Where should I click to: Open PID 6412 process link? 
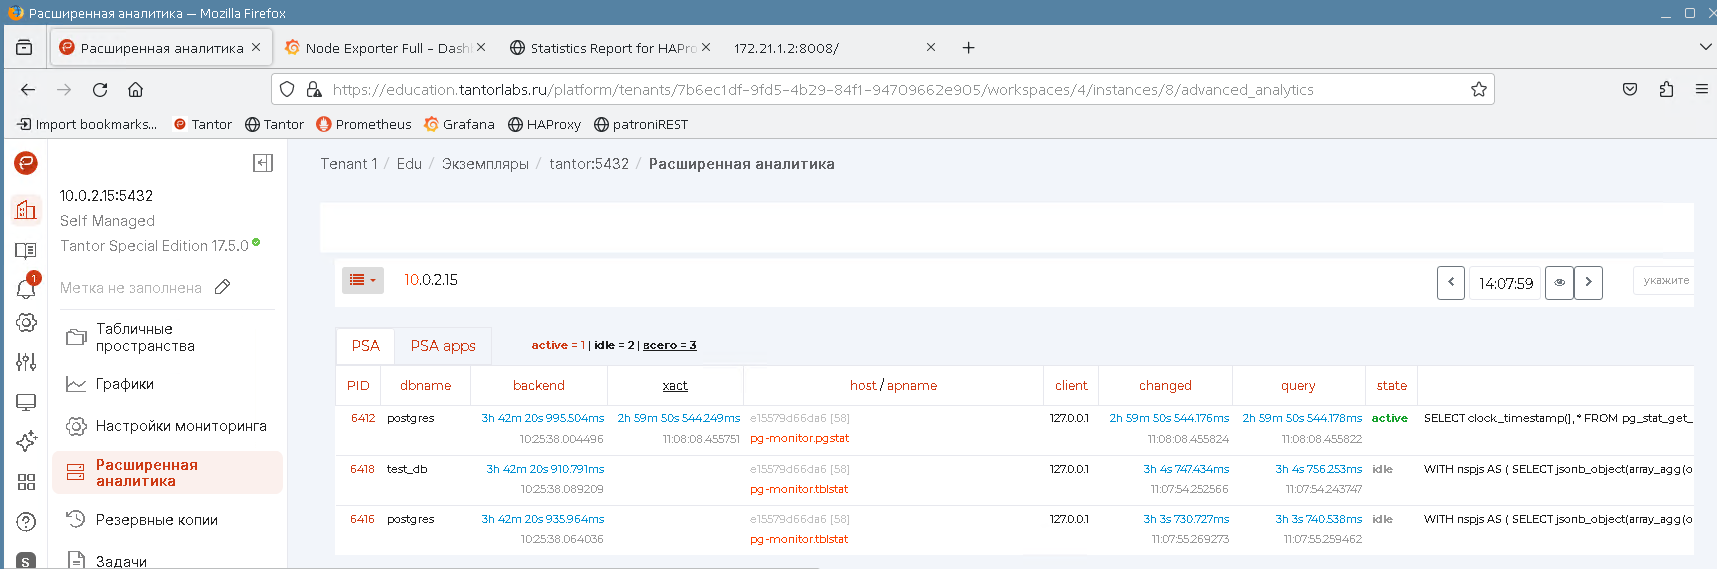362,418
